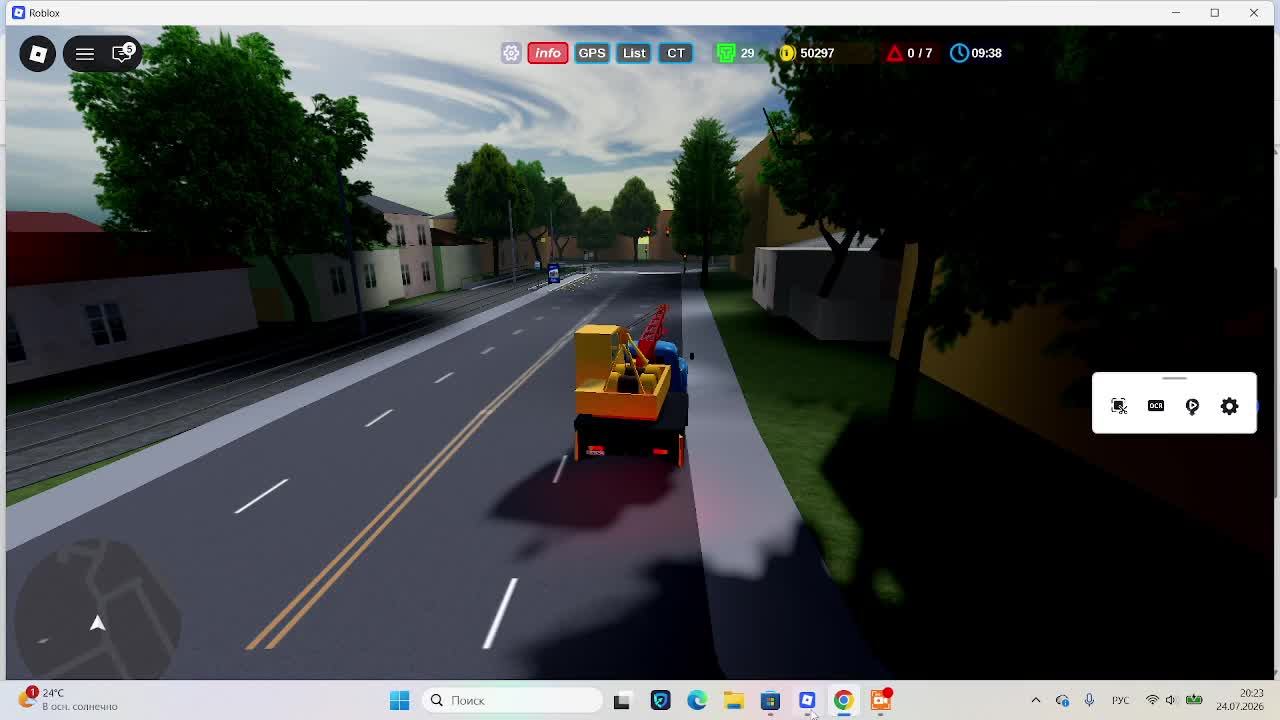Viewport: 1280px width, 720px height.
Task: Open the screen recorder app on taskbar
Action: click(x=881, y=700)
